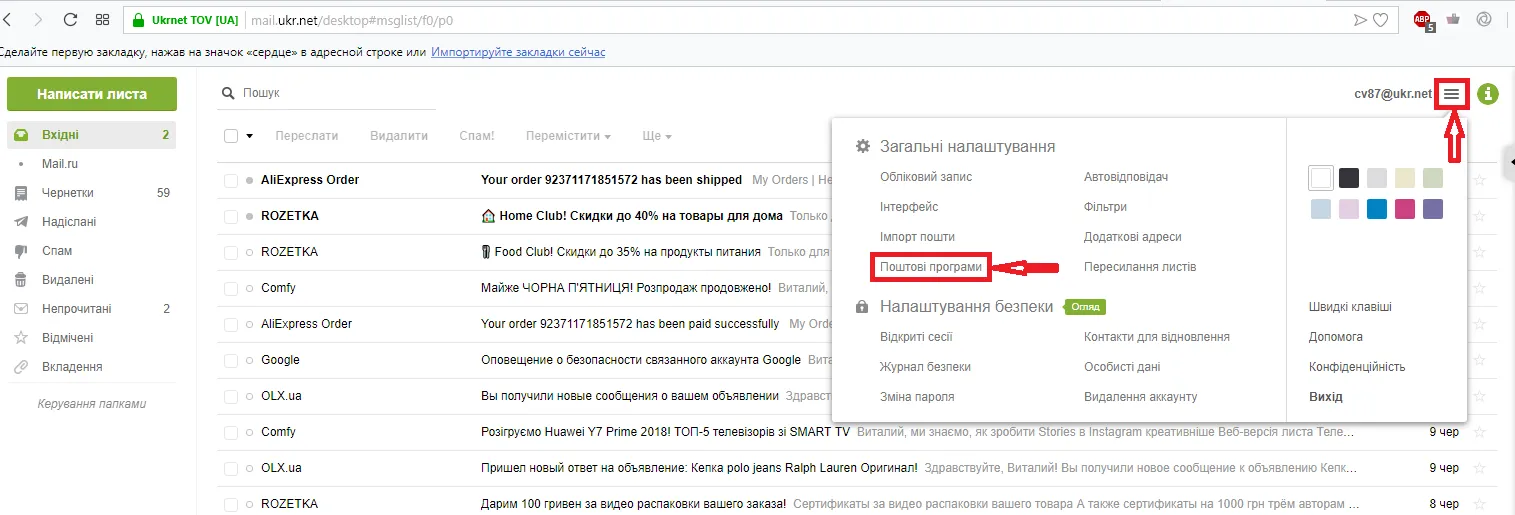Image resolution: width=1515 pixels, height=515 pixels.
Task: Click Импортируйте закладки сейчас link
Action: pyautogui.click(x=518, y=52)
